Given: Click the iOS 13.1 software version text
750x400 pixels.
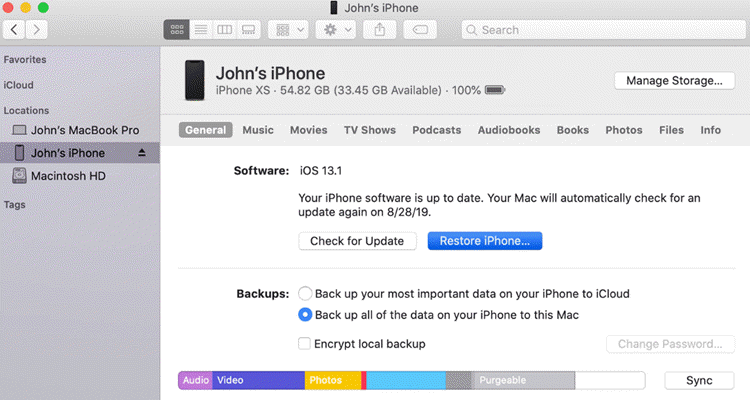Looking at the screenshot, I should coord(321,171).
